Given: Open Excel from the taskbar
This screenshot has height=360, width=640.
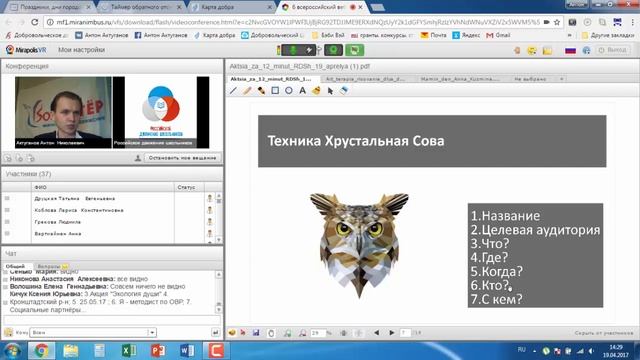Looking at the screenshot, I should pyautogui.click(x=129, y=351).
